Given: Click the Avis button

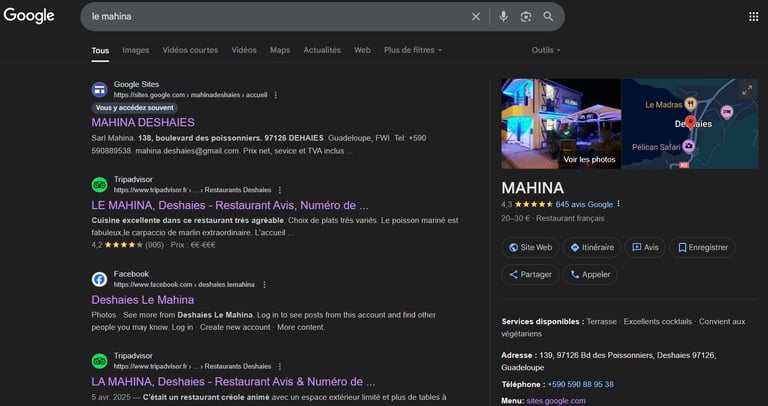Looking at the screenshot, I should click(x=645, y=247).
